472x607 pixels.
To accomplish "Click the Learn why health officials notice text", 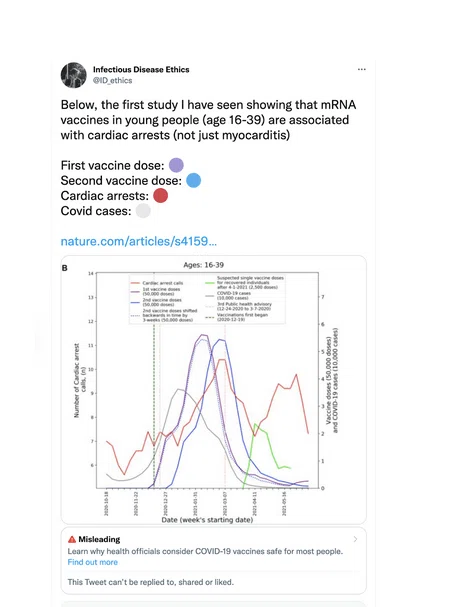I will tap(205, 551).
